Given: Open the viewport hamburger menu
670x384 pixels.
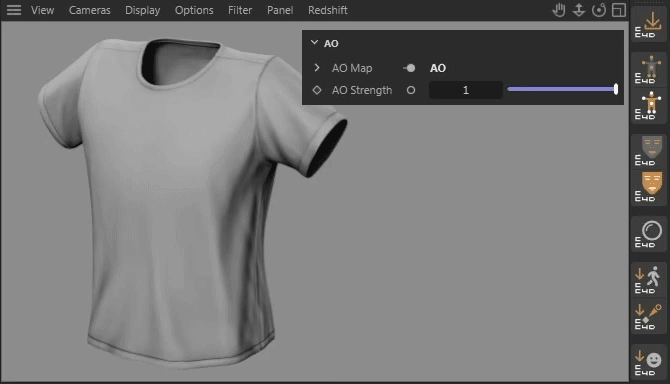Looking at the screenshot, I should click(14, 10).
